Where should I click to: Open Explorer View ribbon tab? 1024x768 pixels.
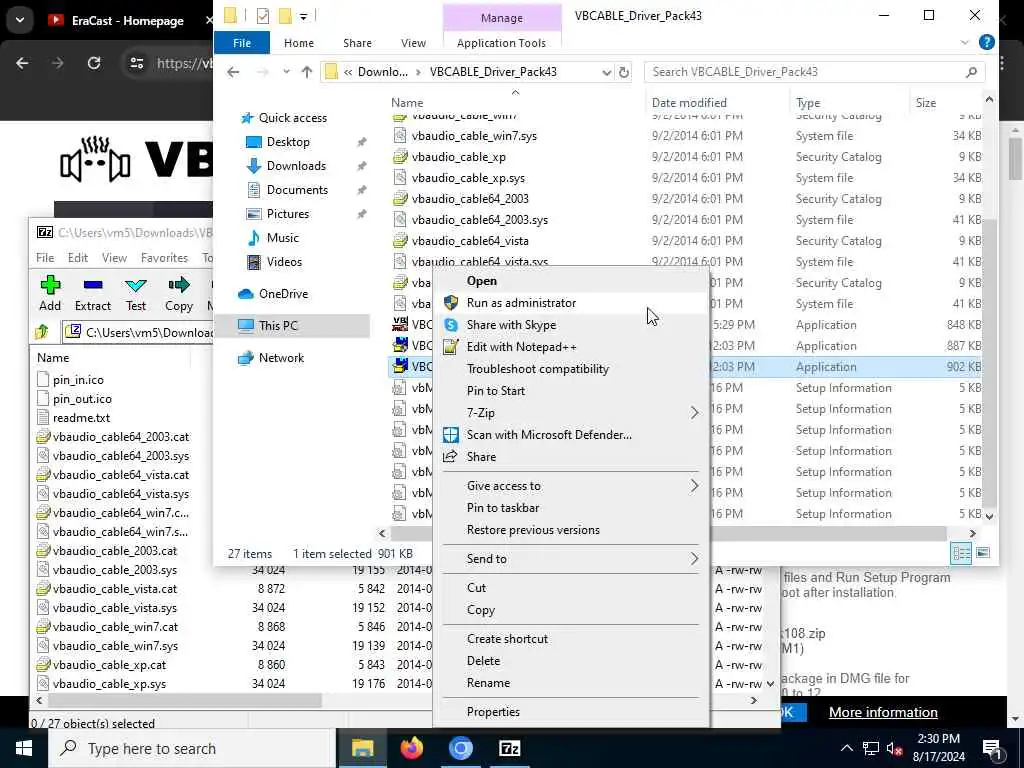click(413, 42)
